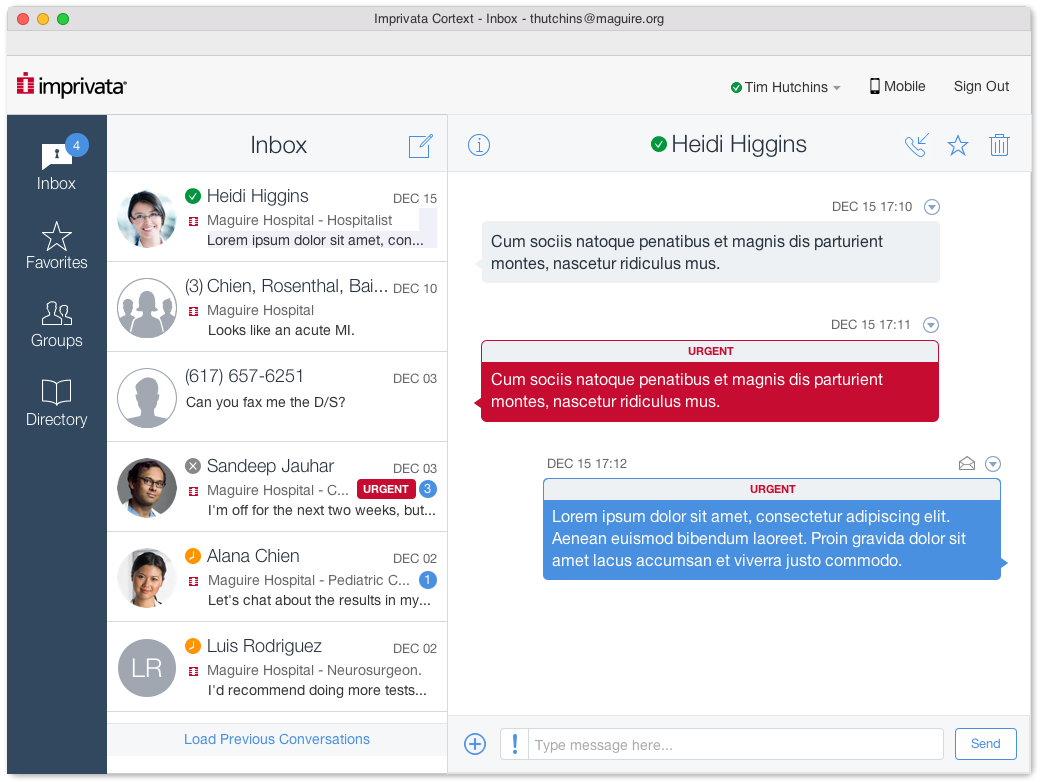The image size is (1040, 782).
Task: Click Load Previous Conversations link
Action: 277,740
